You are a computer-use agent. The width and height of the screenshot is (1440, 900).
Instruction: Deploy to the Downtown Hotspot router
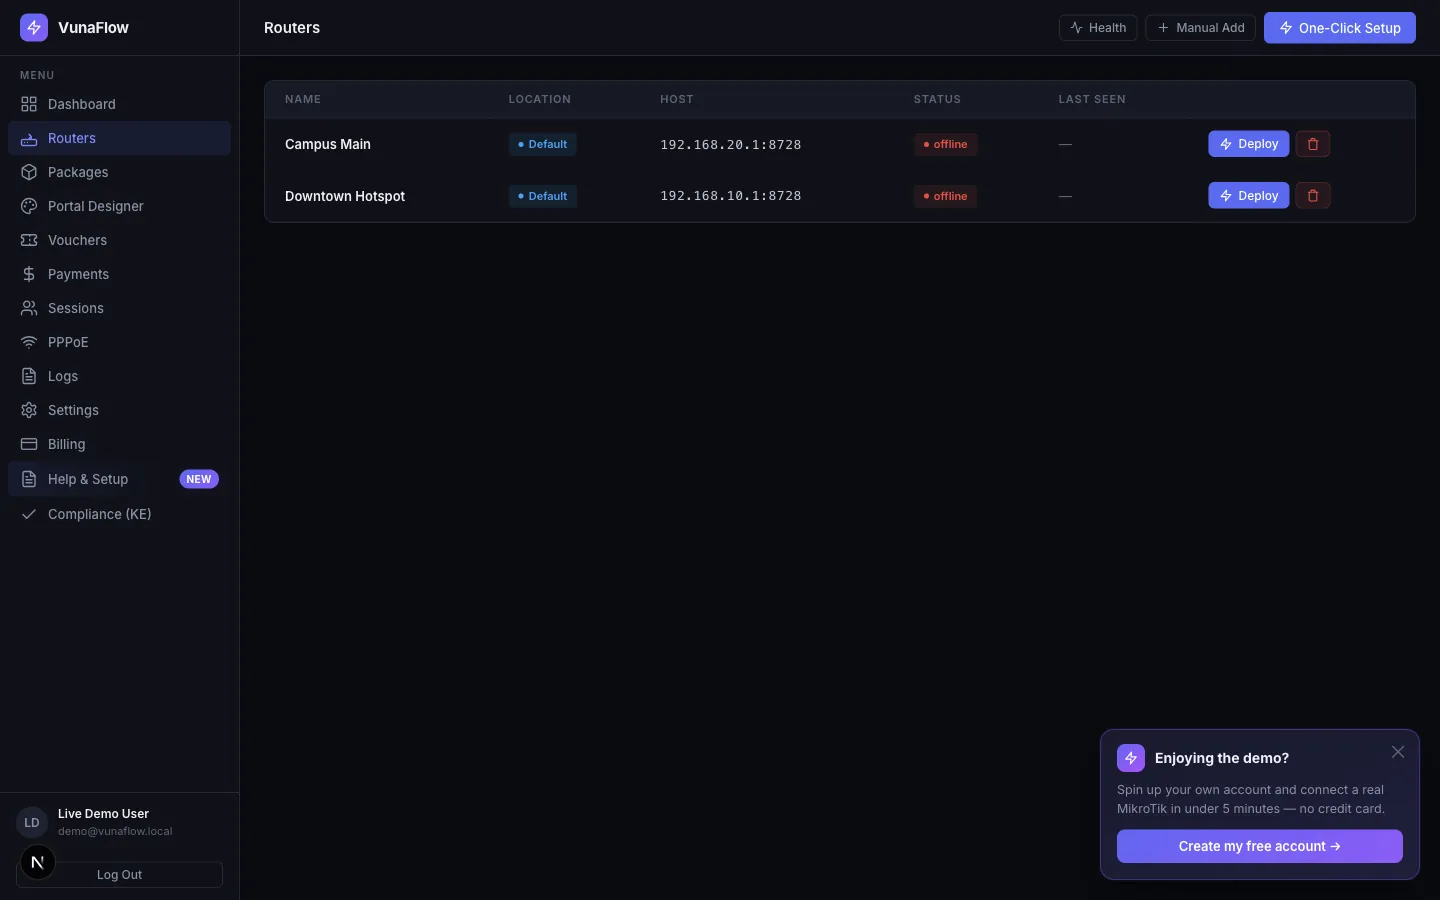tap(1249, 196)
